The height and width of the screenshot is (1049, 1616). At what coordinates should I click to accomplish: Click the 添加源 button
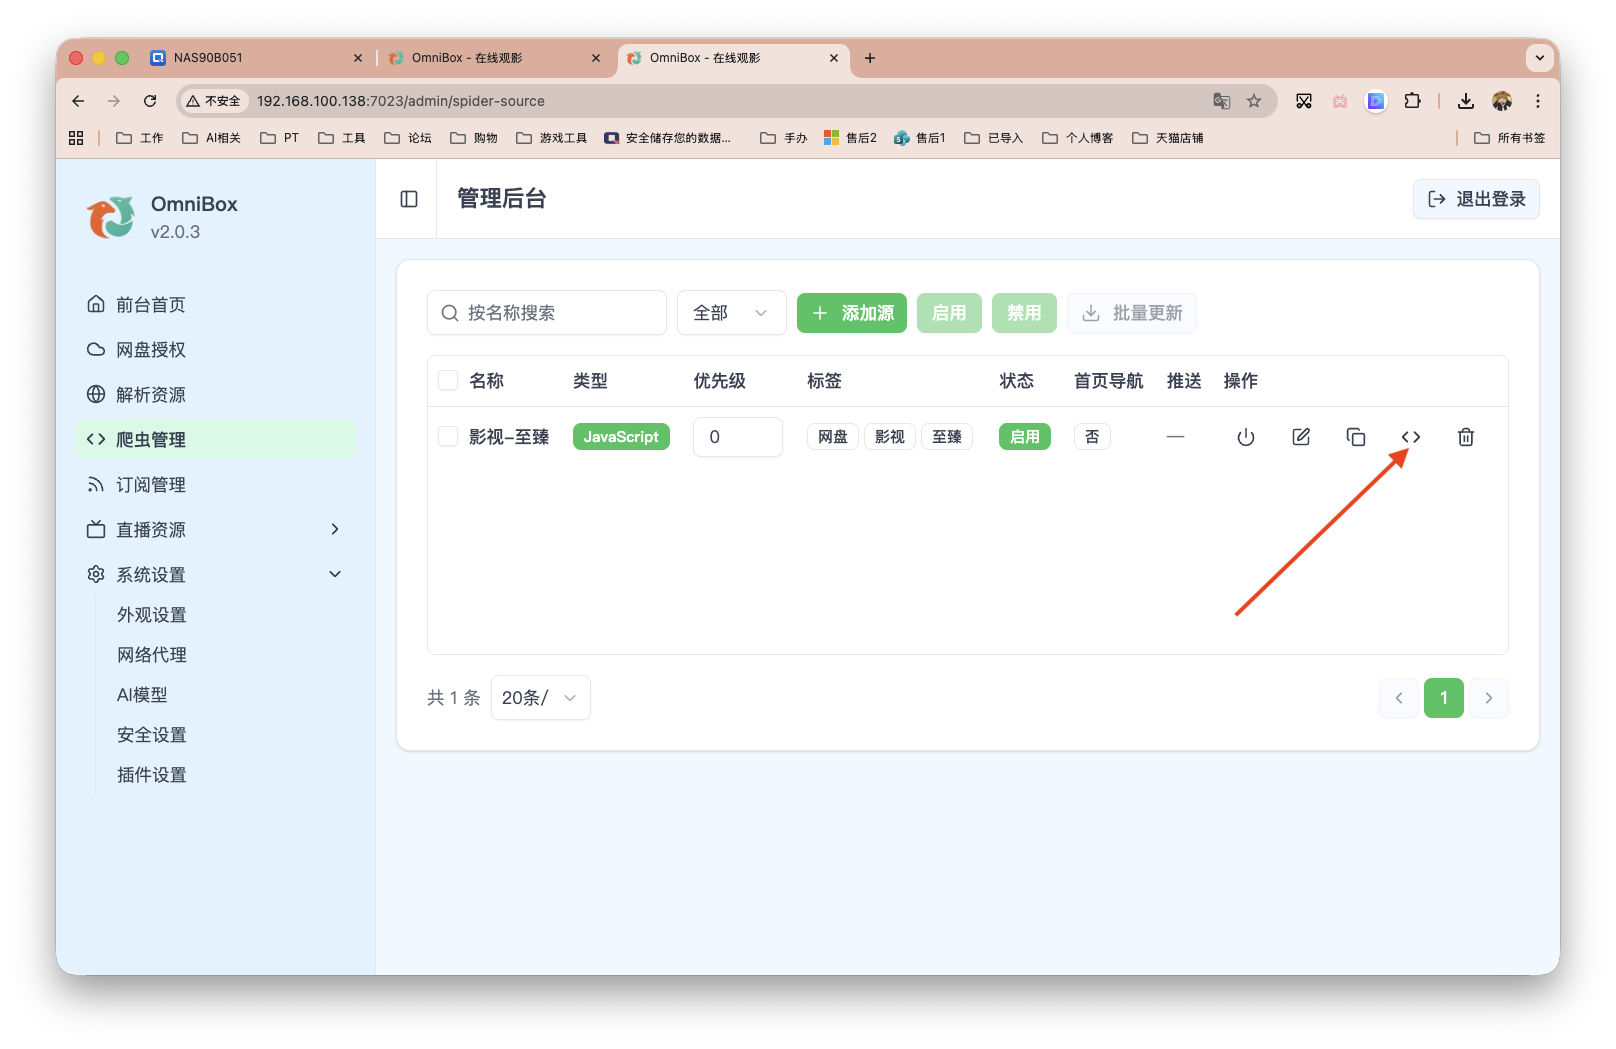point(851,312)
